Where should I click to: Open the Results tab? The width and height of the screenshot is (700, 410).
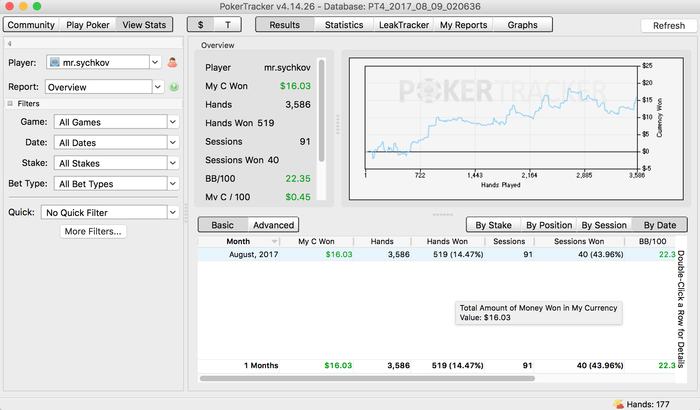[284, 25]
